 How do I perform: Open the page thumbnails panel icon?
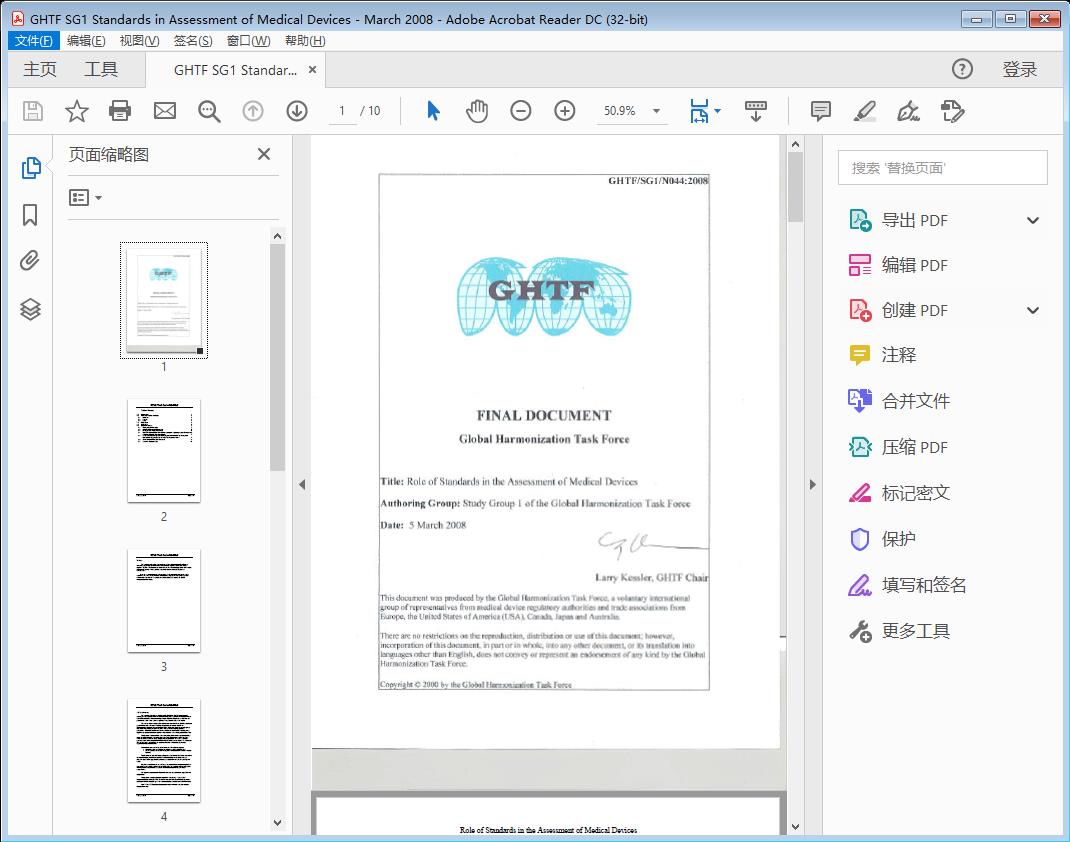pos(29,168)
